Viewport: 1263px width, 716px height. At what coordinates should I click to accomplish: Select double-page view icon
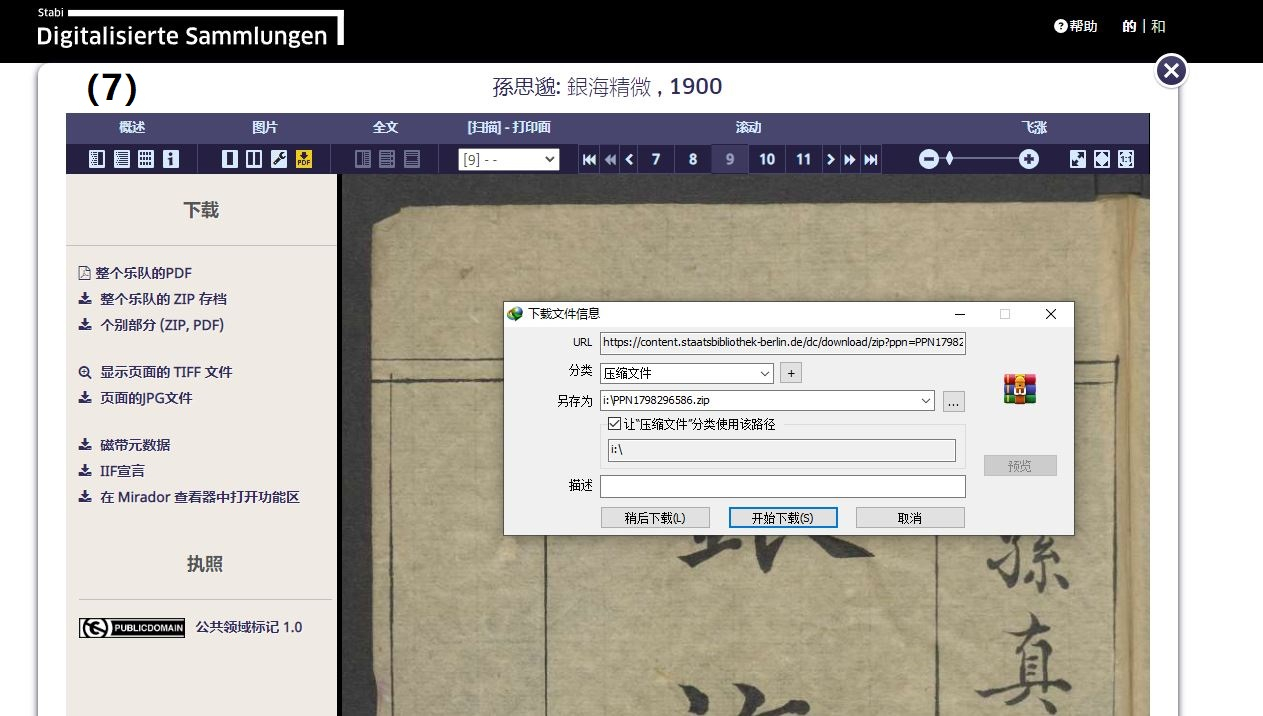tap(255, 159)
